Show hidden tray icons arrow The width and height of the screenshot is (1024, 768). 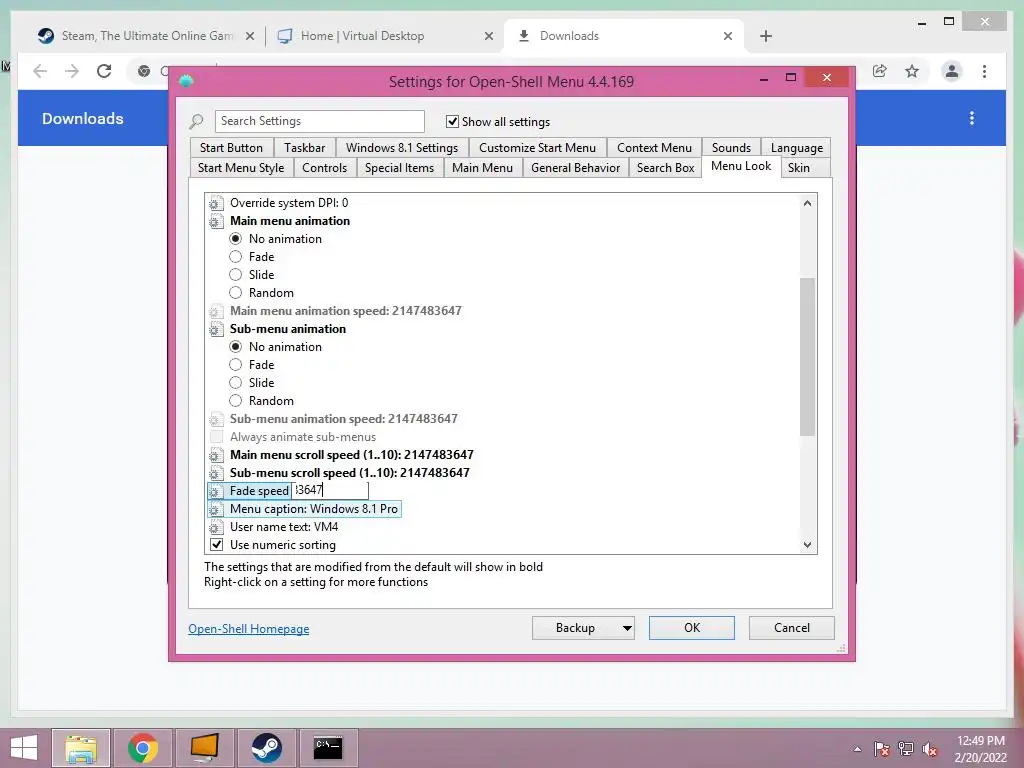click(857, 749)
